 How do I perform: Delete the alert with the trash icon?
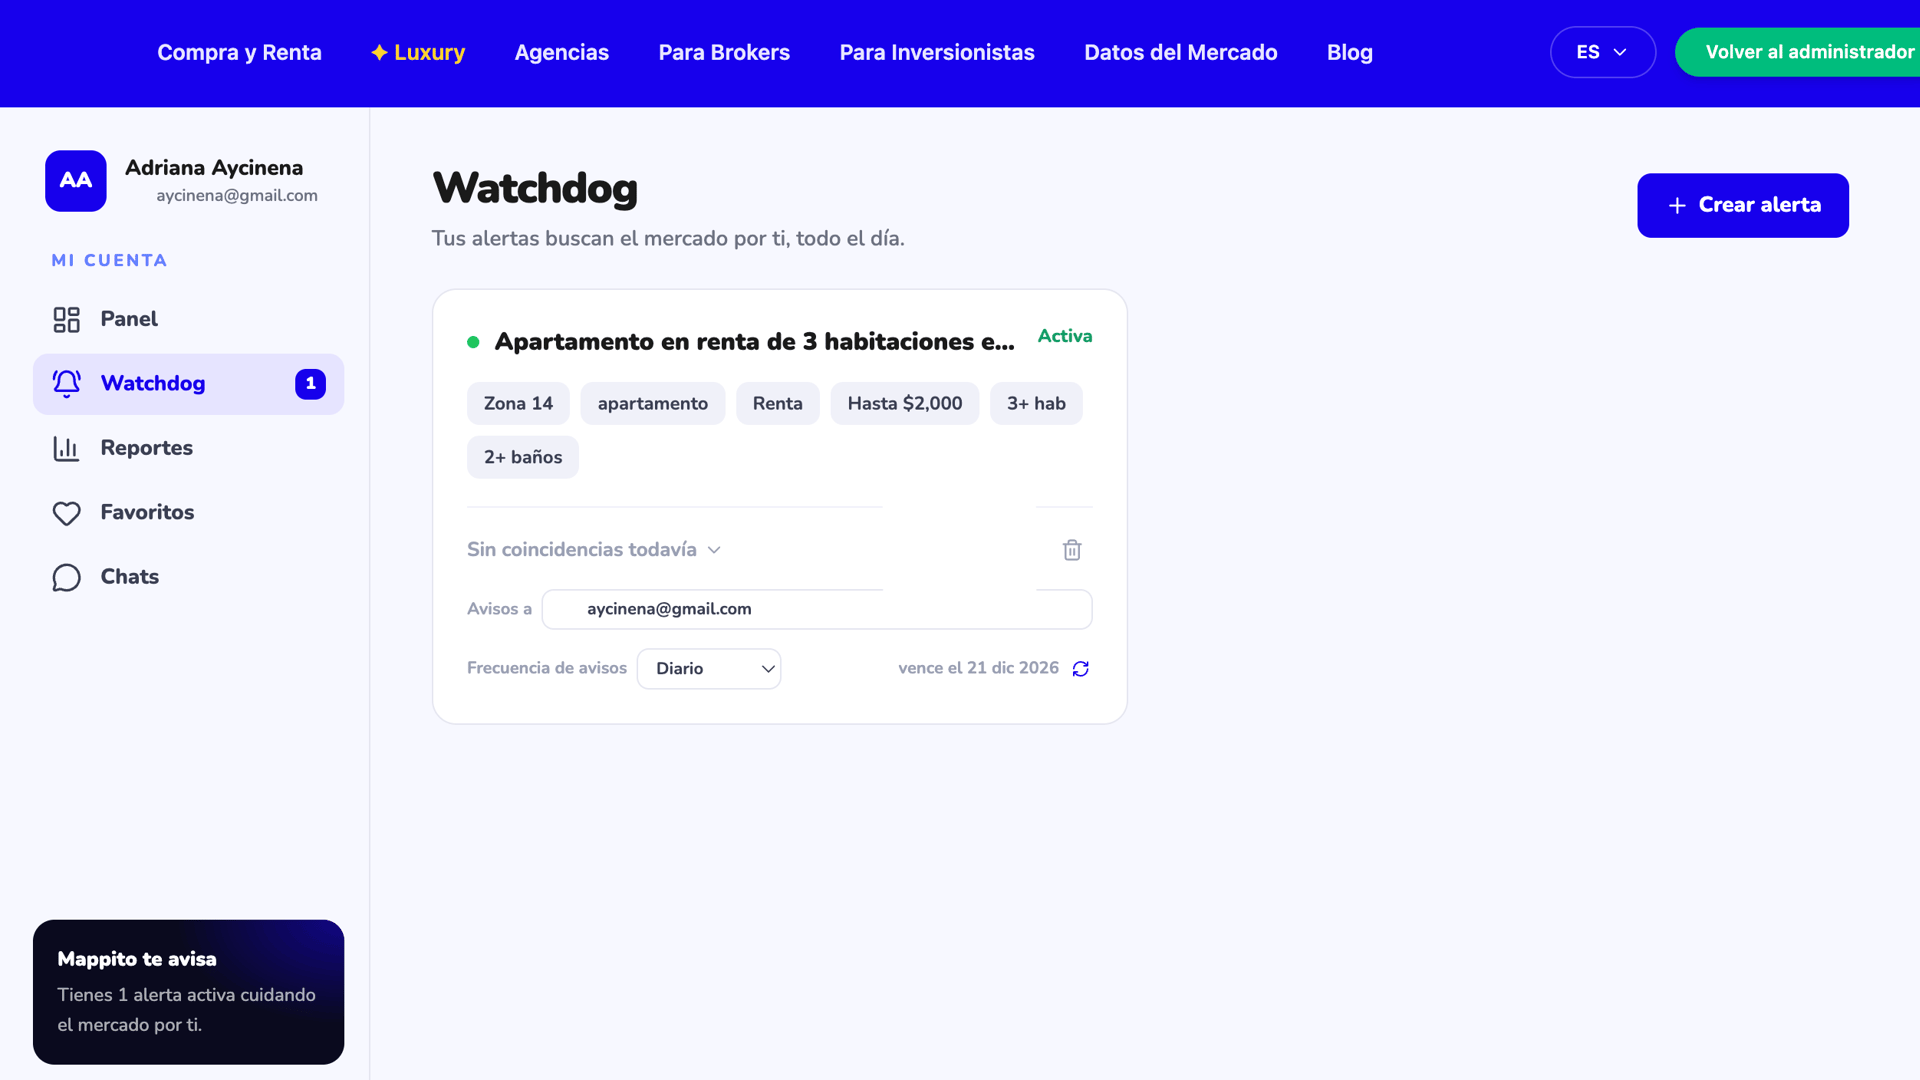[x=1072, y=550]
